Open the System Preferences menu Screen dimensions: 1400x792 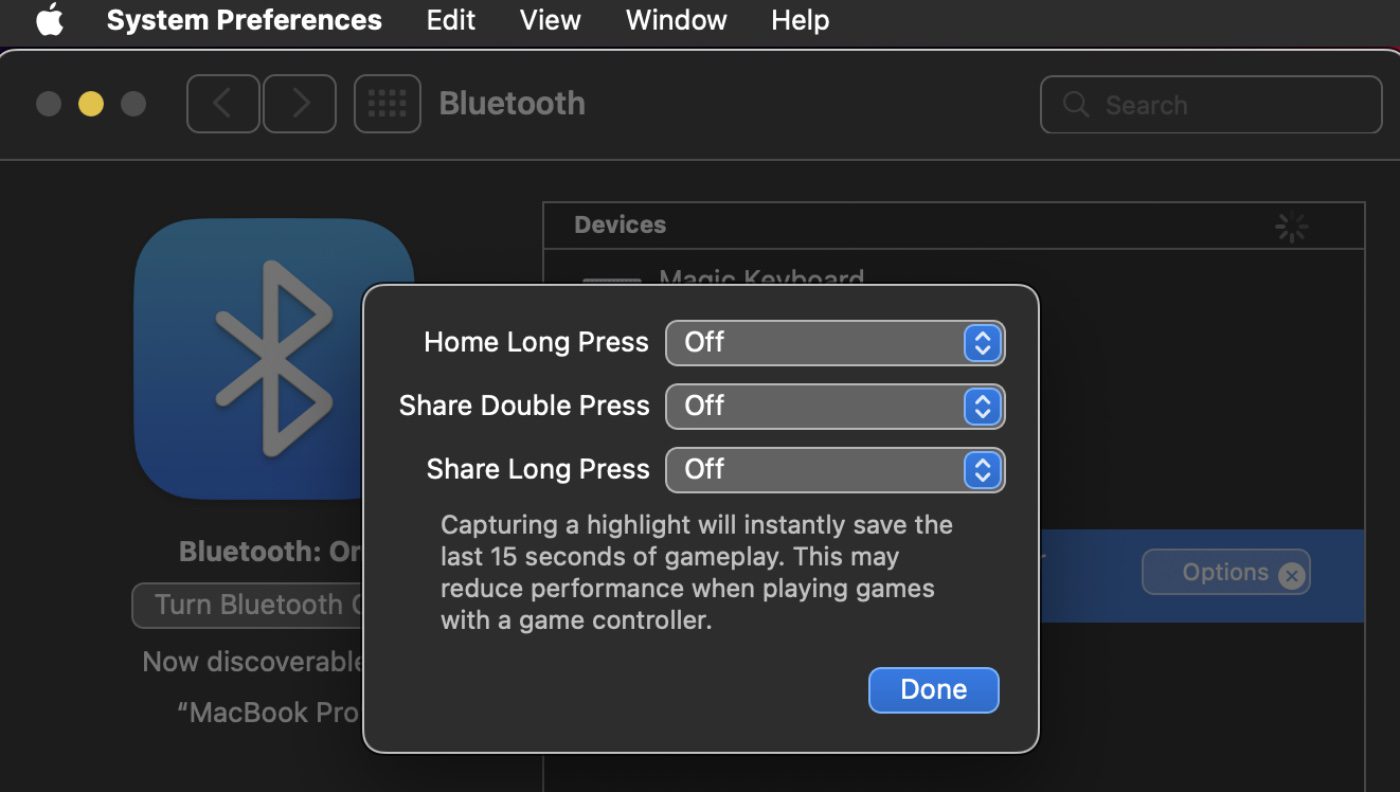click(x=244, y=20)
